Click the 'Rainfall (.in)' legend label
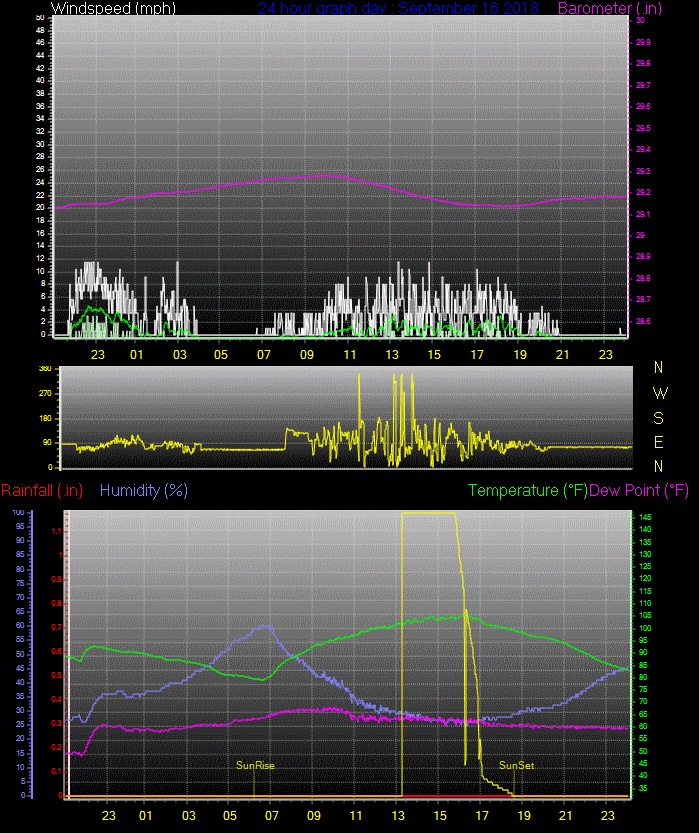The image size is (699, 833). pyautogui.click(x=42, y=490)
